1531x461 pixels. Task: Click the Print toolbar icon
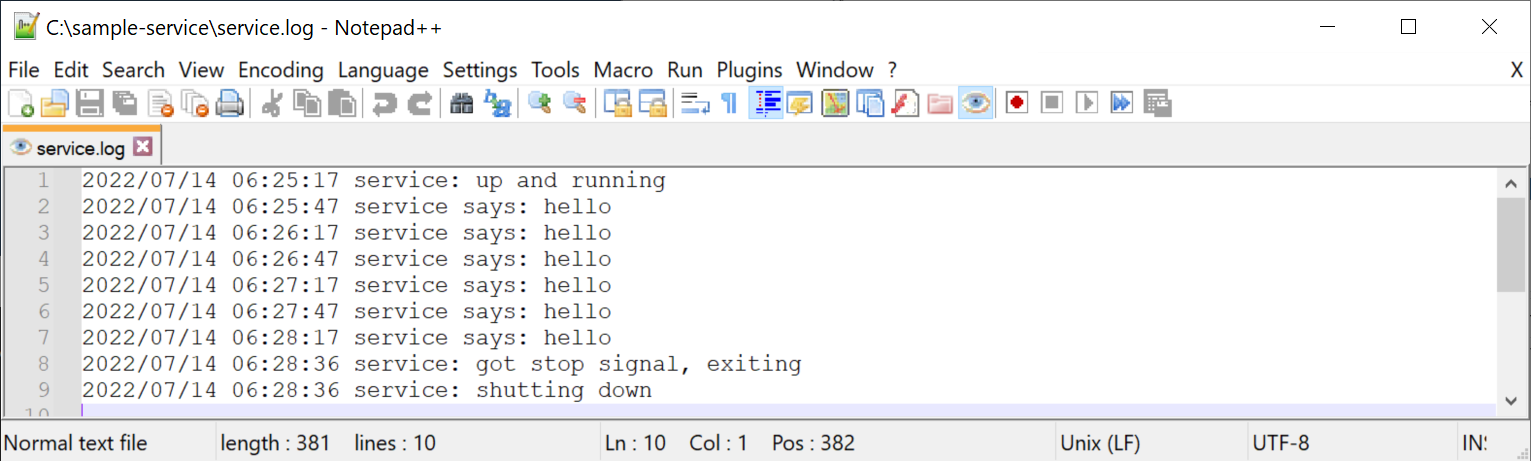pos(230,103)
